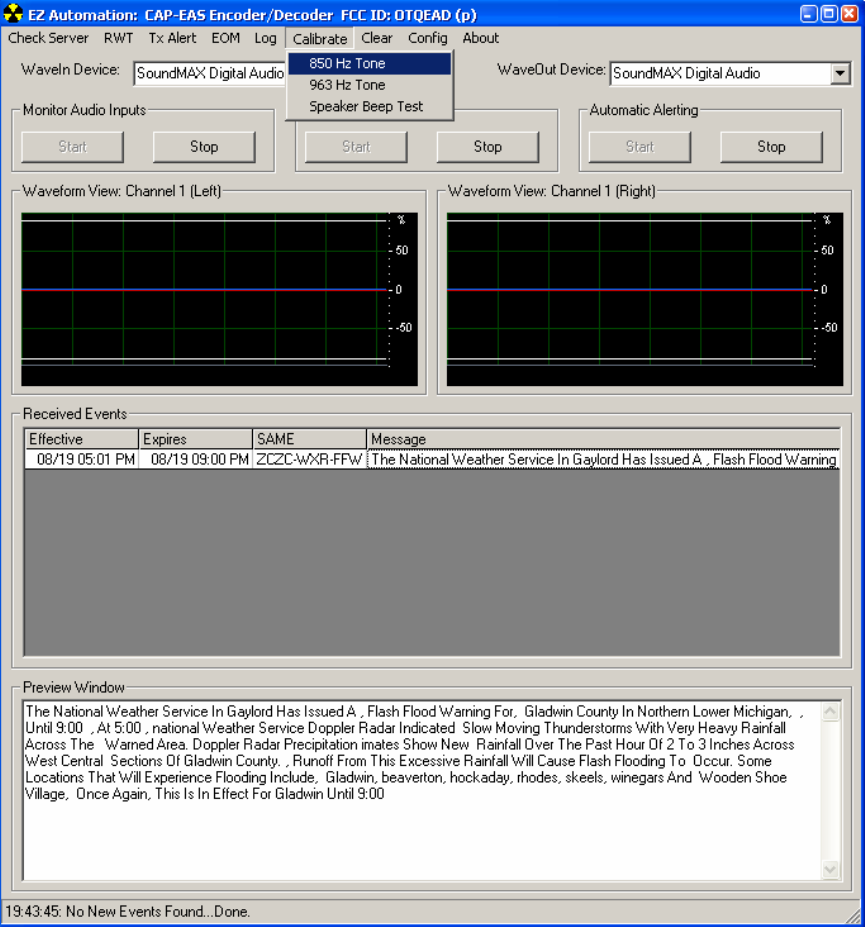Choose the 963 Hz Tone option
The image size is (865, 927).
pyautogui.click(x=370, y=85)
